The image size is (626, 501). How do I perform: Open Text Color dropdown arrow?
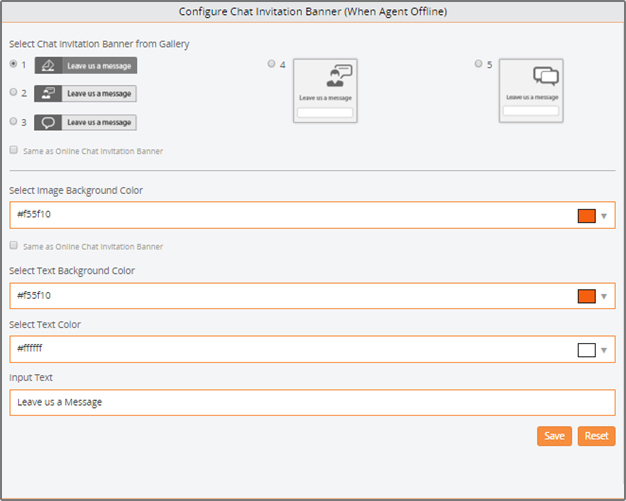click(x=604, y=350)
